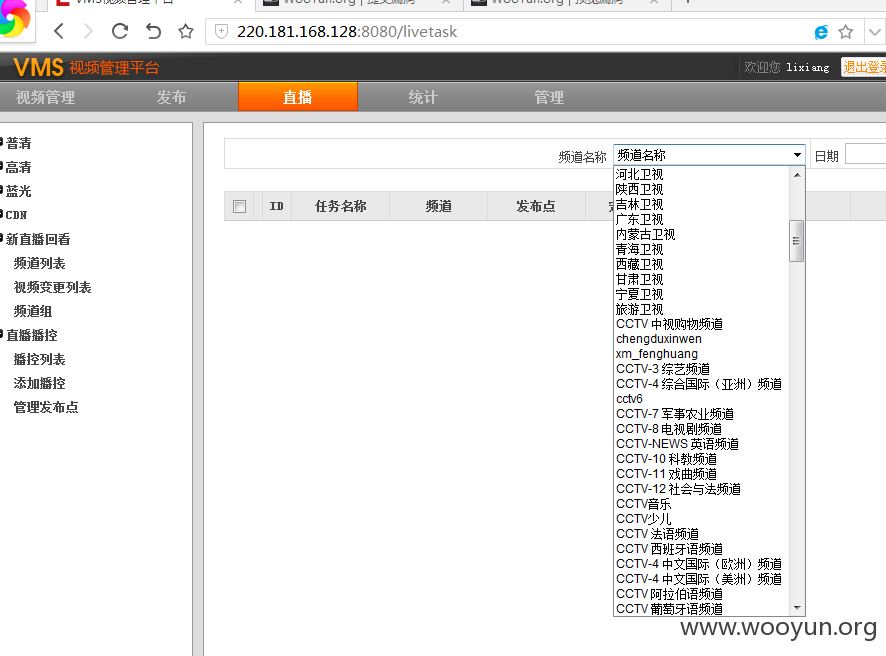Image resolution: width=886 pixels, height=656 pixels.
Task: Choose 青海卫视 from the channel list
Action: click(x=701, y=249)
